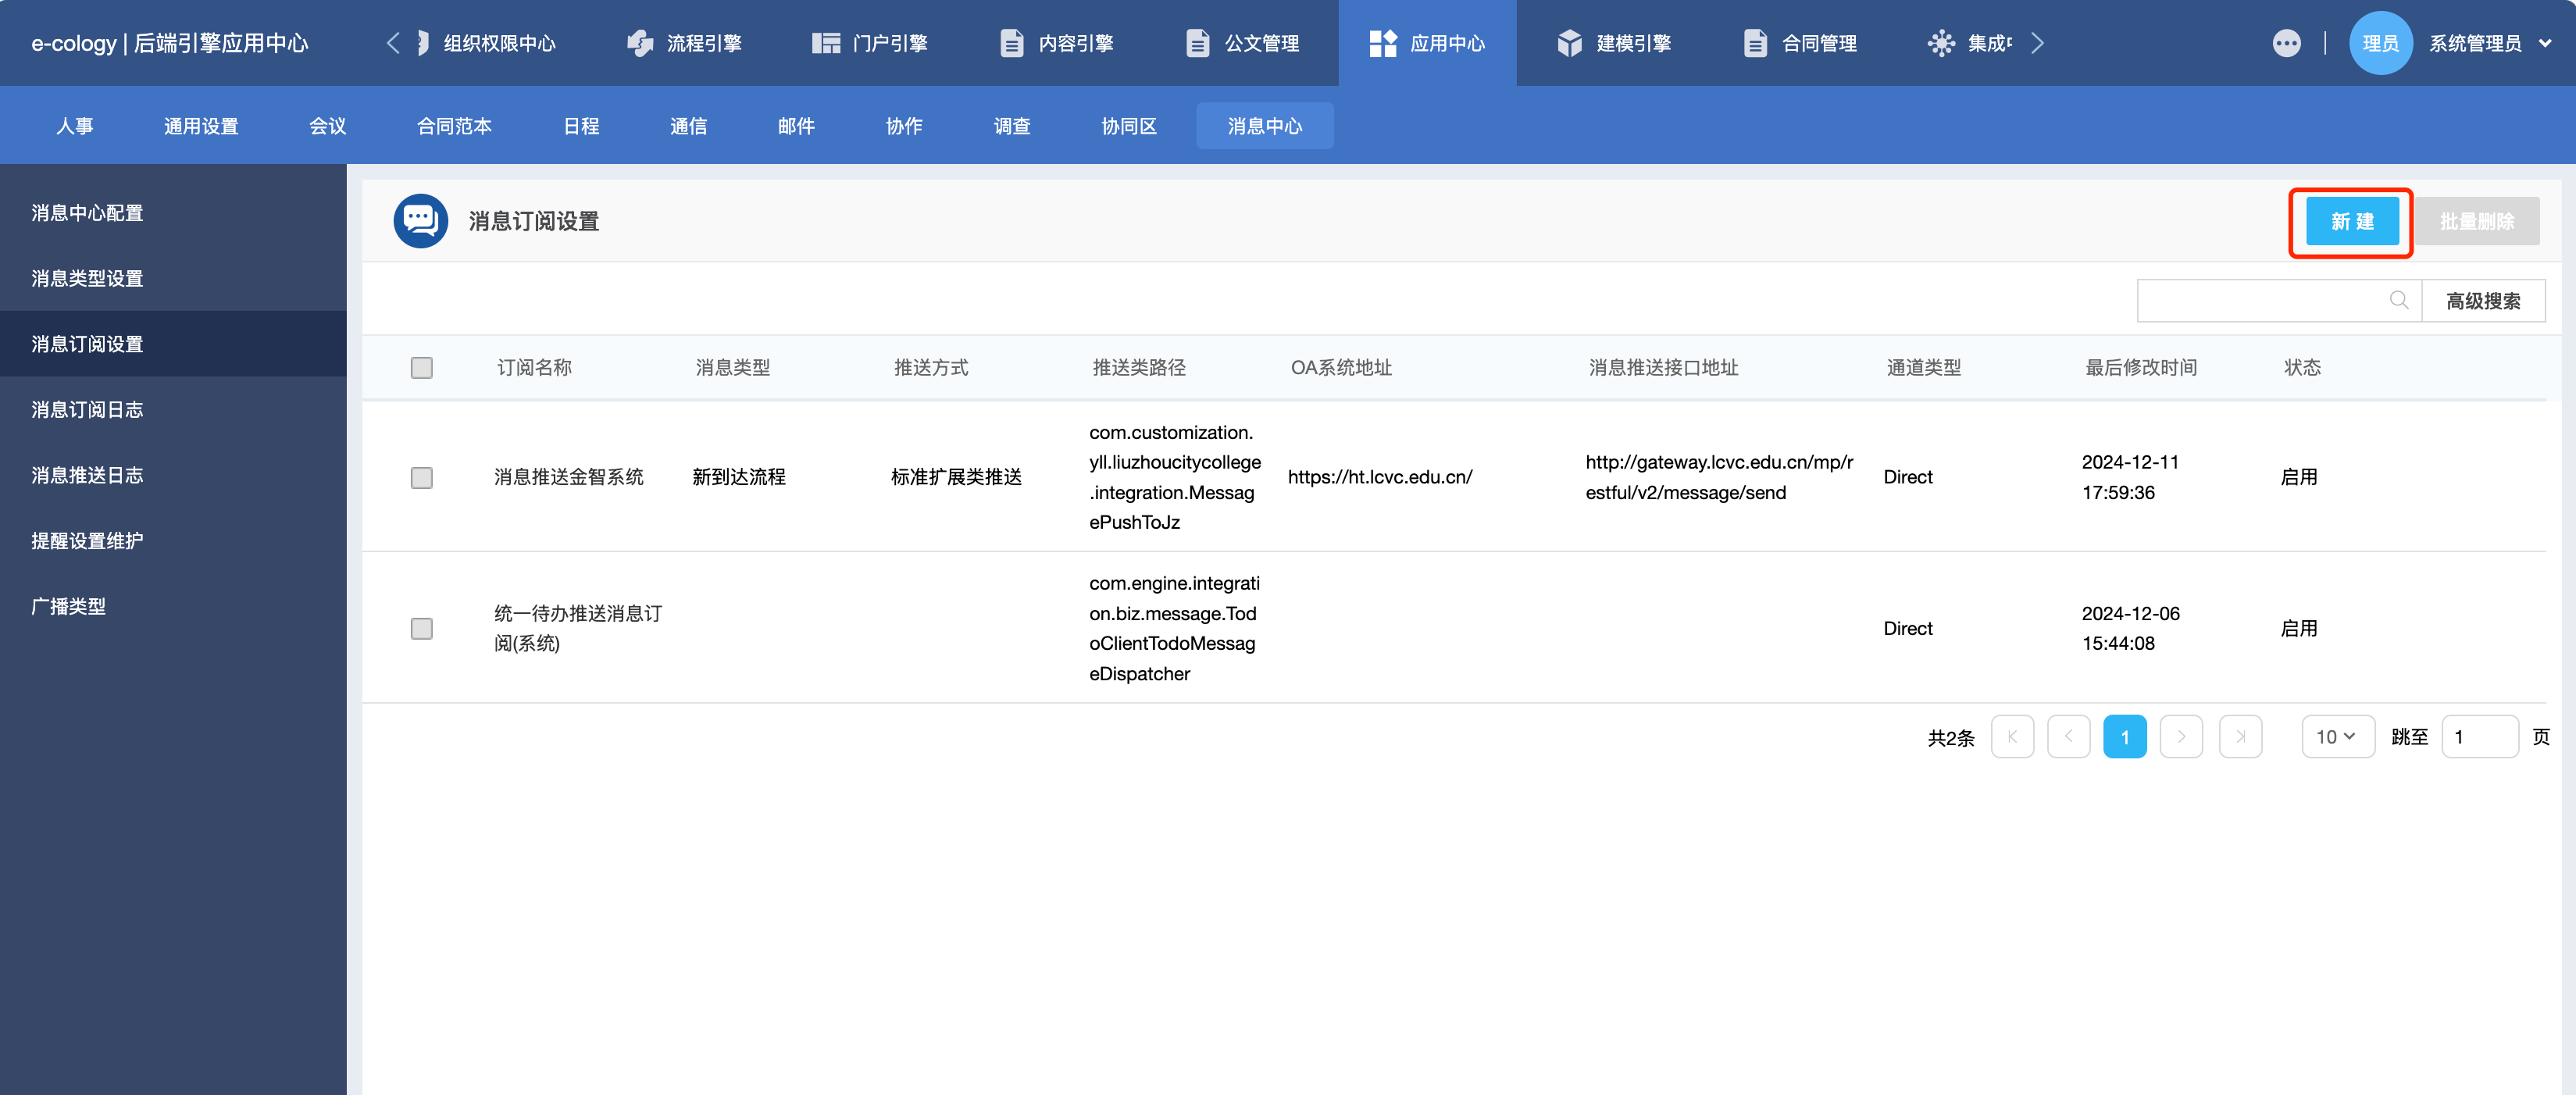Open 消息订阅日志 in the sidebar
The width and height of the screenshot is (2576, 1095).
click(173, 409)
